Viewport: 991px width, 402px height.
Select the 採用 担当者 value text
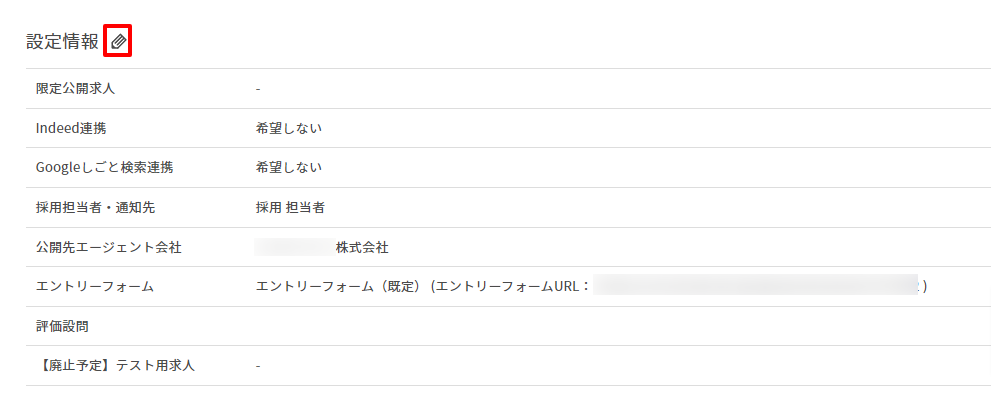tap(290, 207)
